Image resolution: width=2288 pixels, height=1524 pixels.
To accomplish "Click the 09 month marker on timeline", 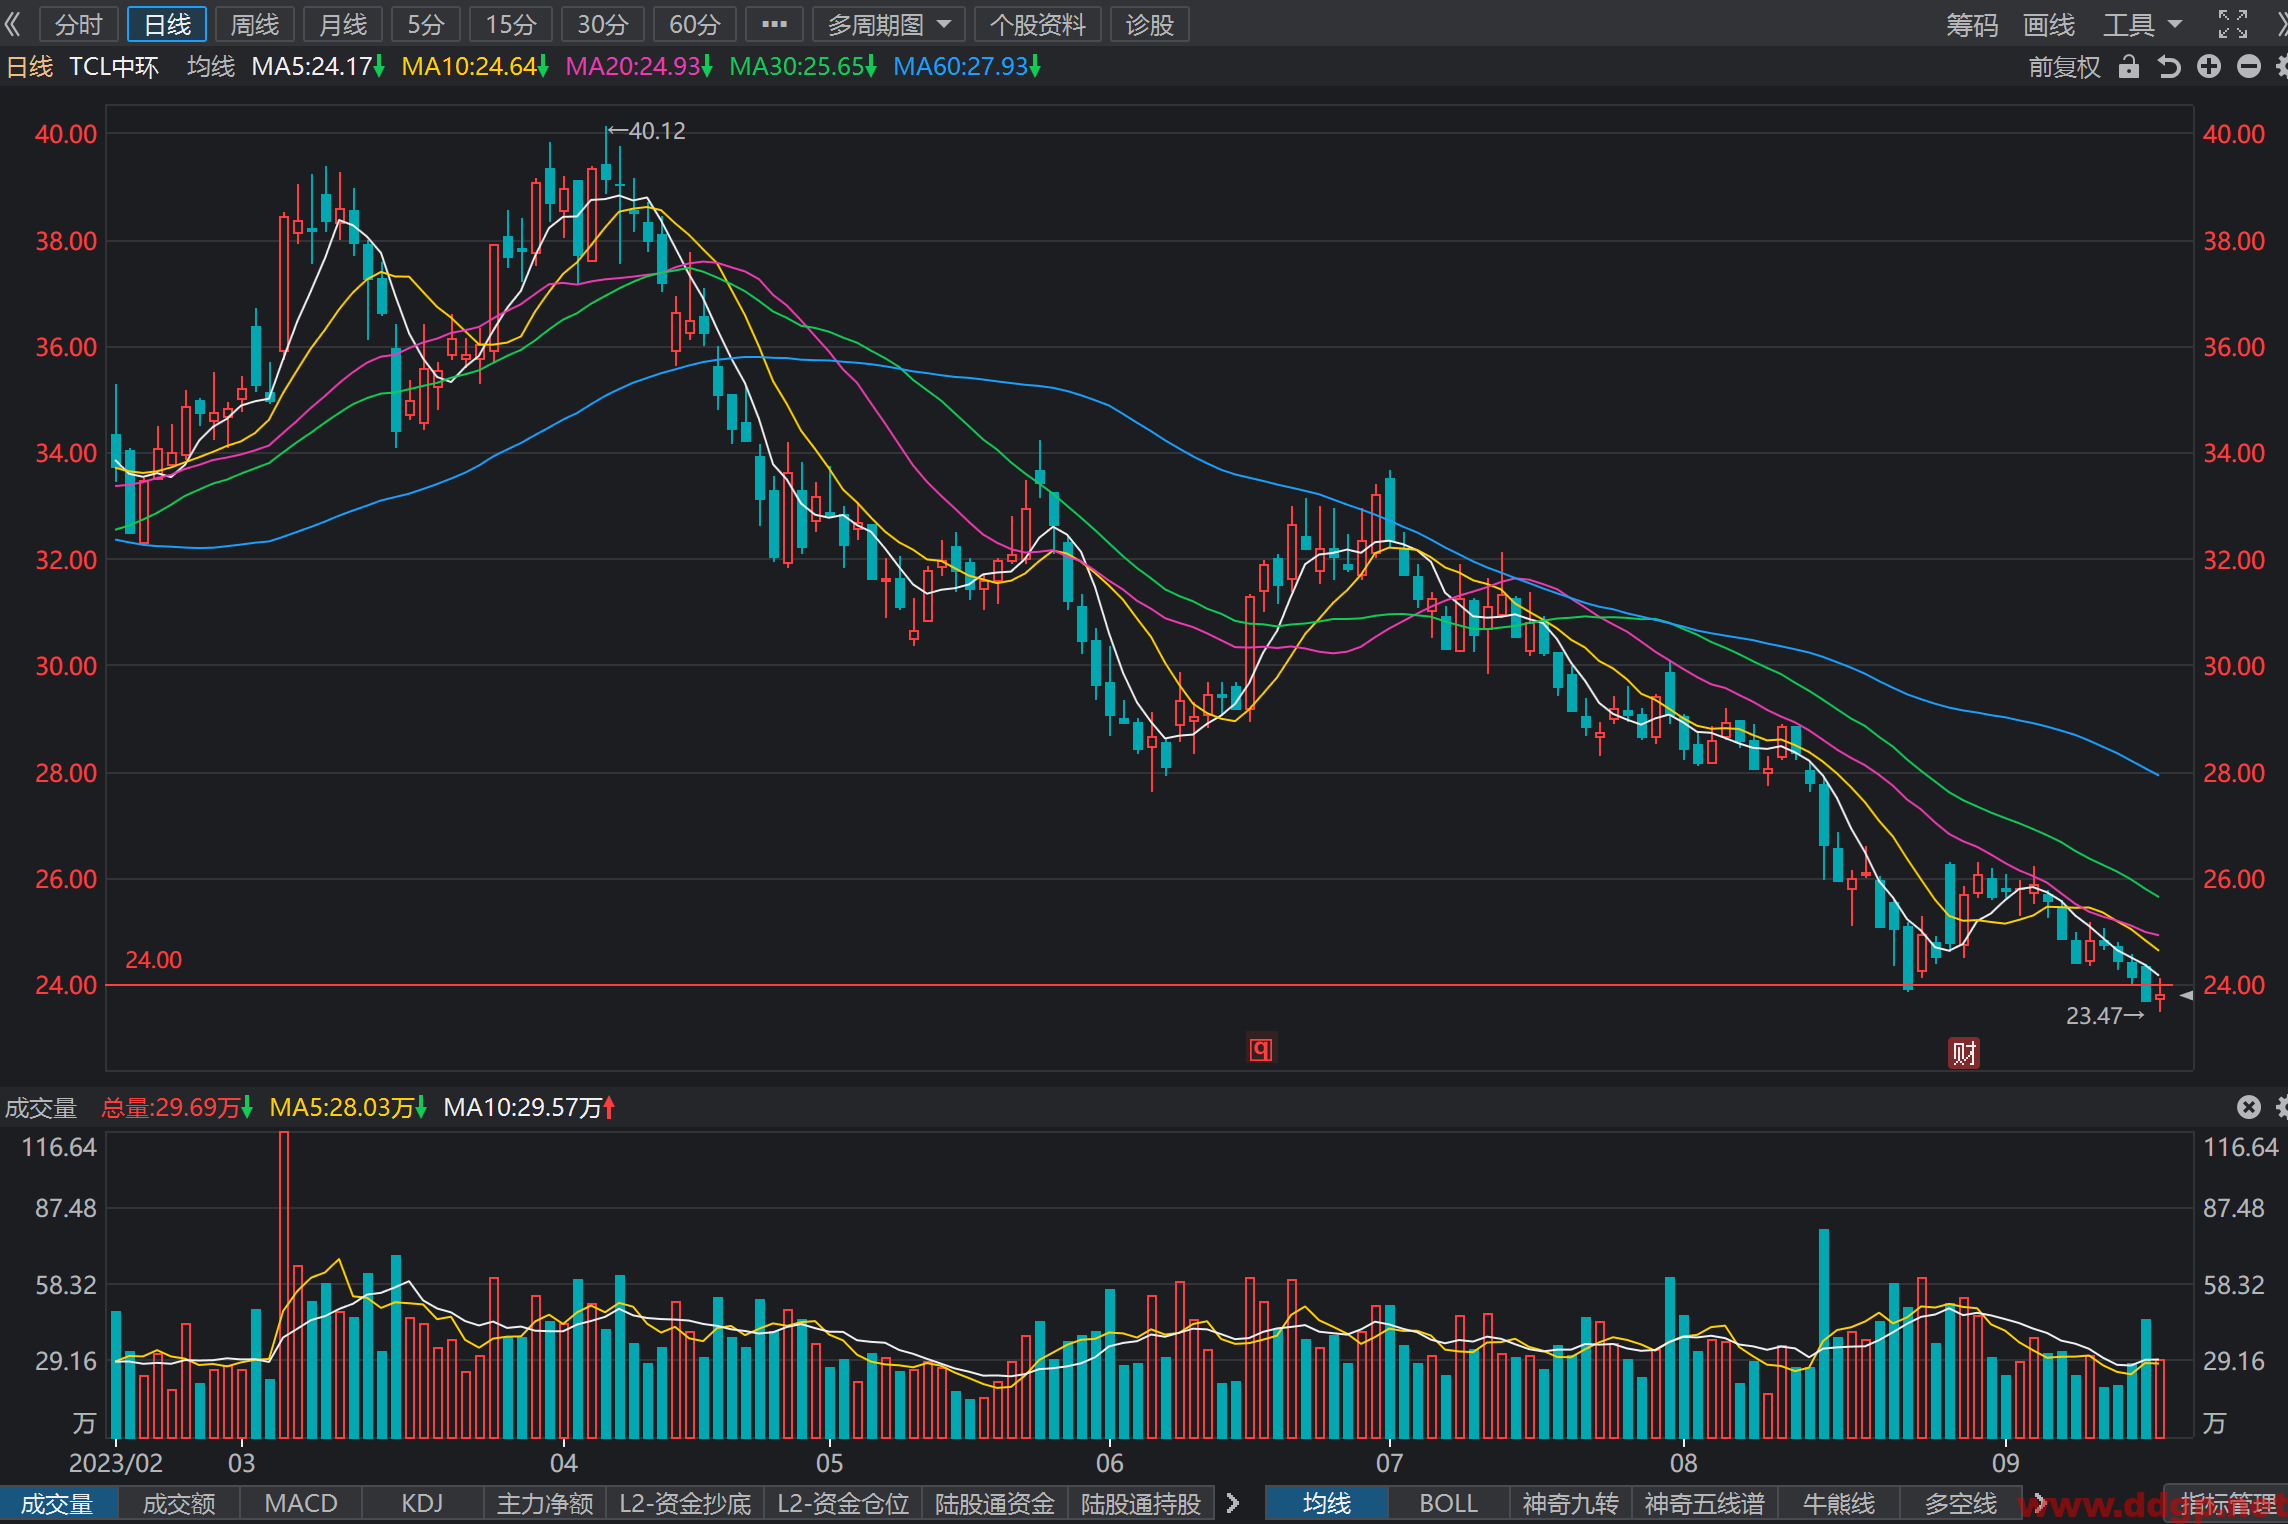I will click(2006, 1463).
